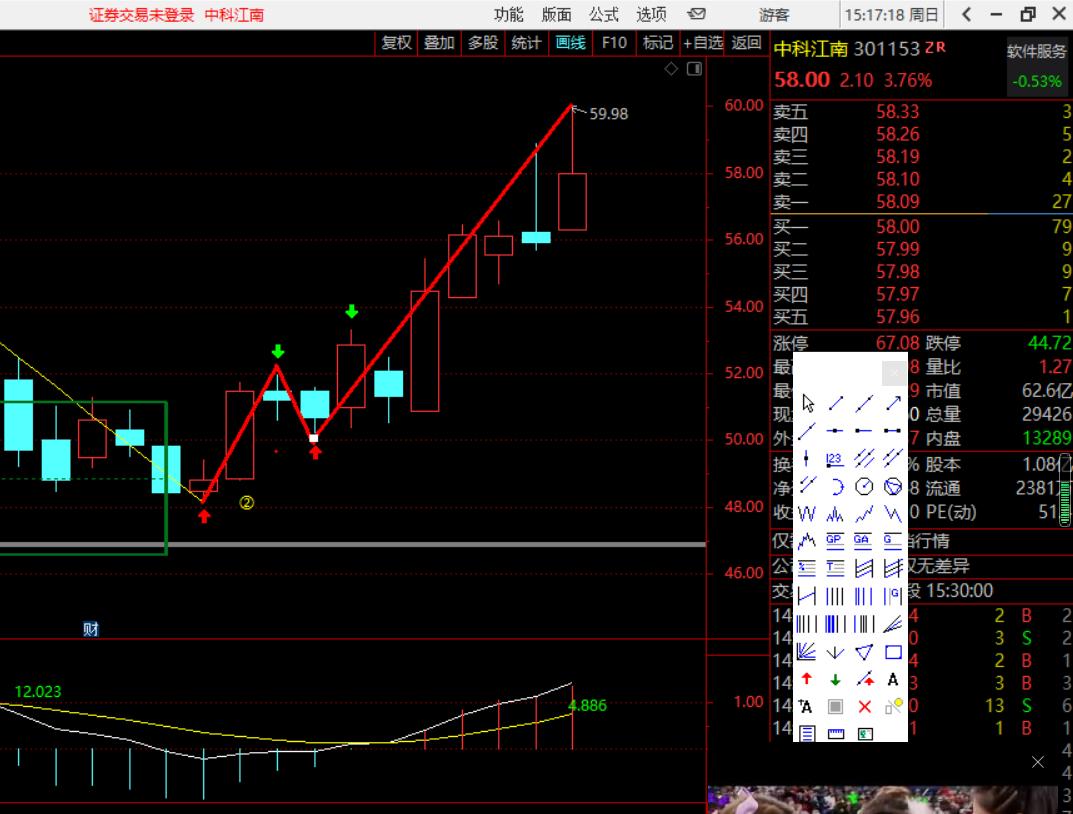The image size is (1073, 814).
Task: Choose the red X delete drawing tool
Action: tap(864, 707)
